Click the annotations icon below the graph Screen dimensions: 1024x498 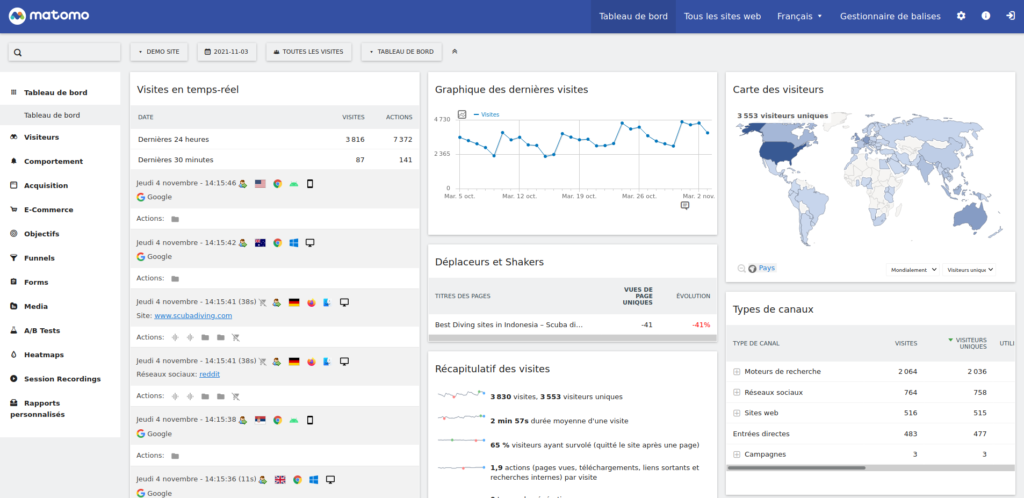pyautogui.click(x=685, y=205)
